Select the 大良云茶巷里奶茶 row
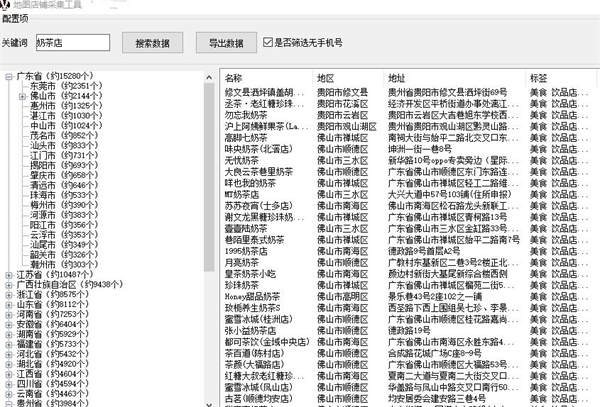The image size is (600, 407). click(x=408, y=172)
